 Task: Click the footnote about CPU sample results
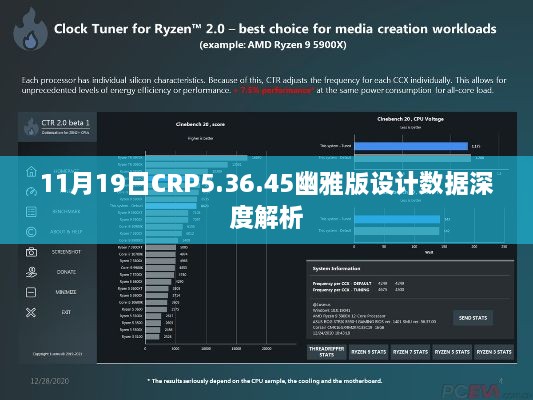pyautogui.click(x=265, y=381)
